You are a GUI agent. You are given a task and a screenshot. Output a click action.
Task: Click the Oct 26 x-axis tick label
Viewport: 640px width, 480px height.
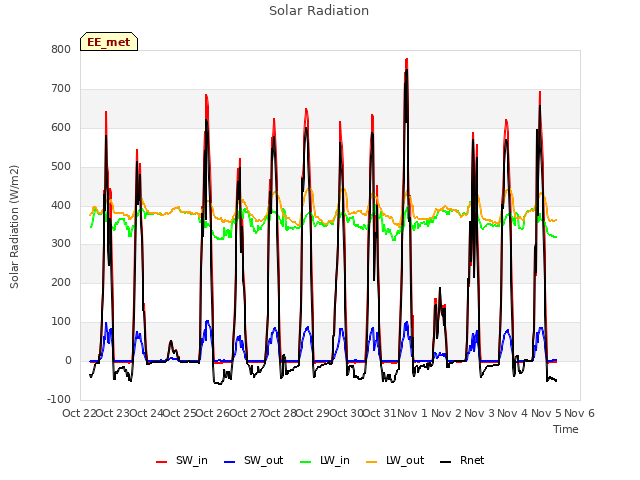213,413
